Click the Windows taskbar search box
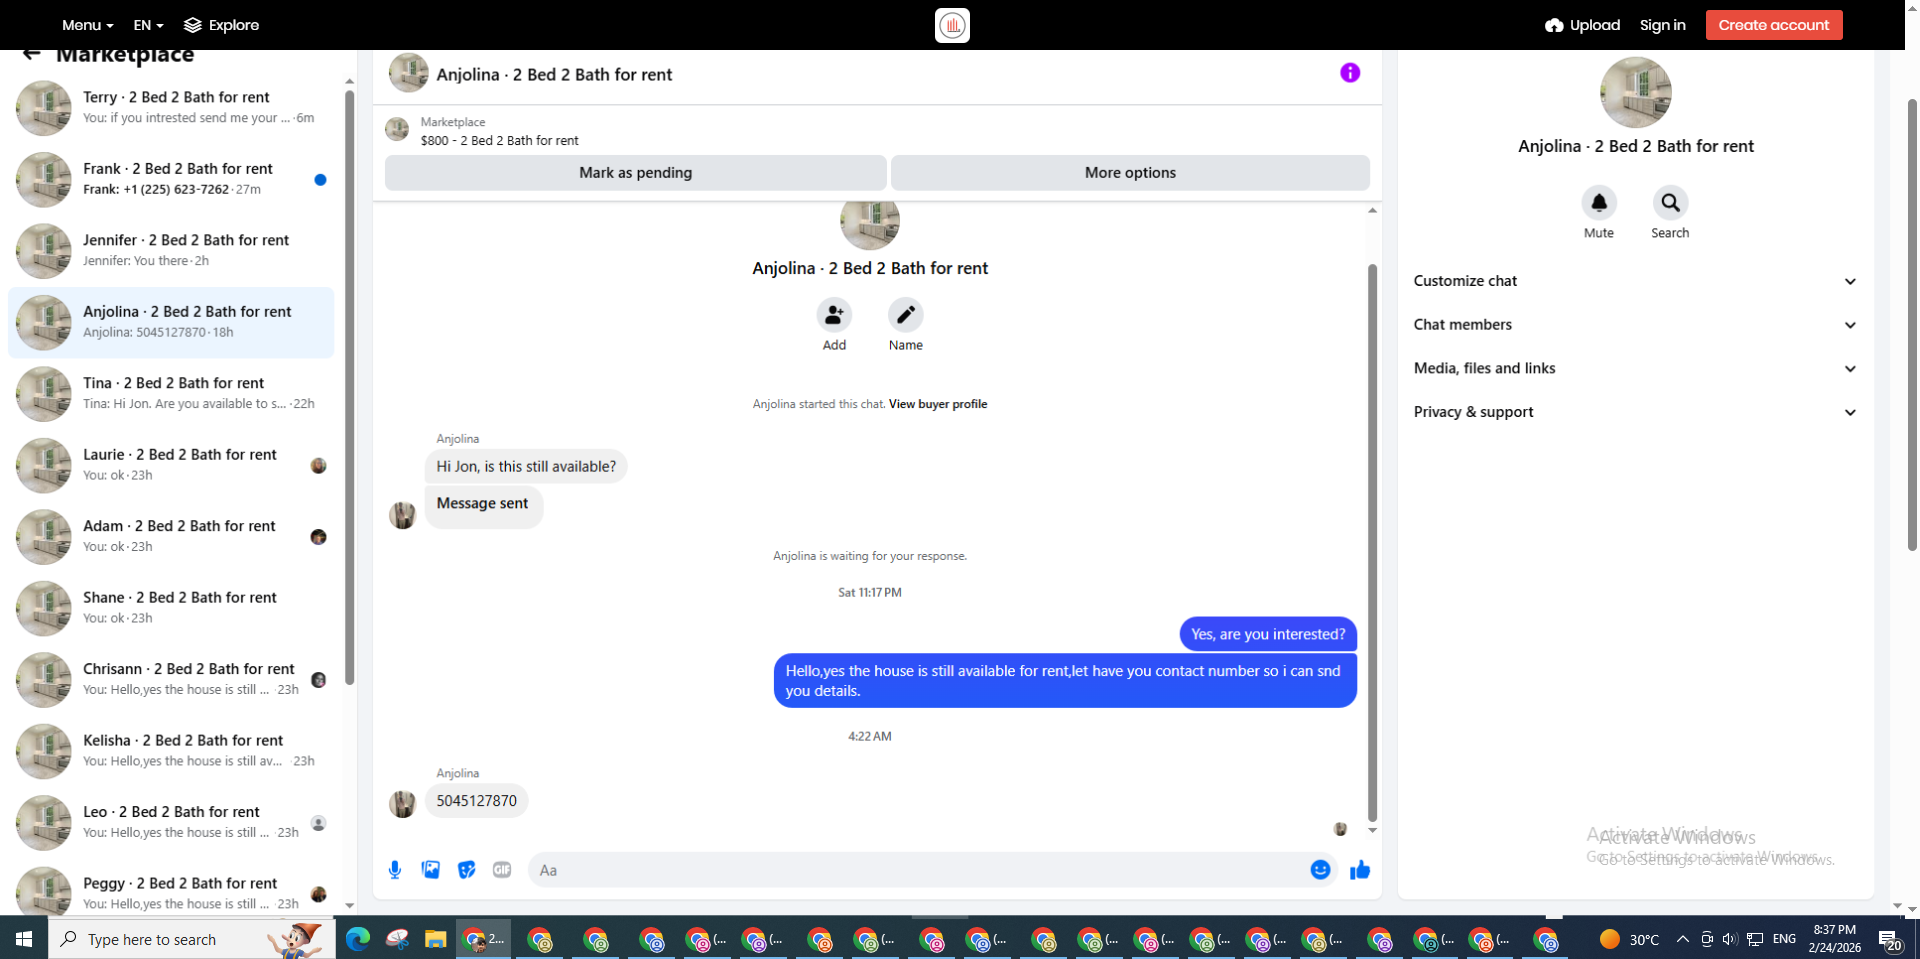The image size is (1920, 959). (192, 939)
